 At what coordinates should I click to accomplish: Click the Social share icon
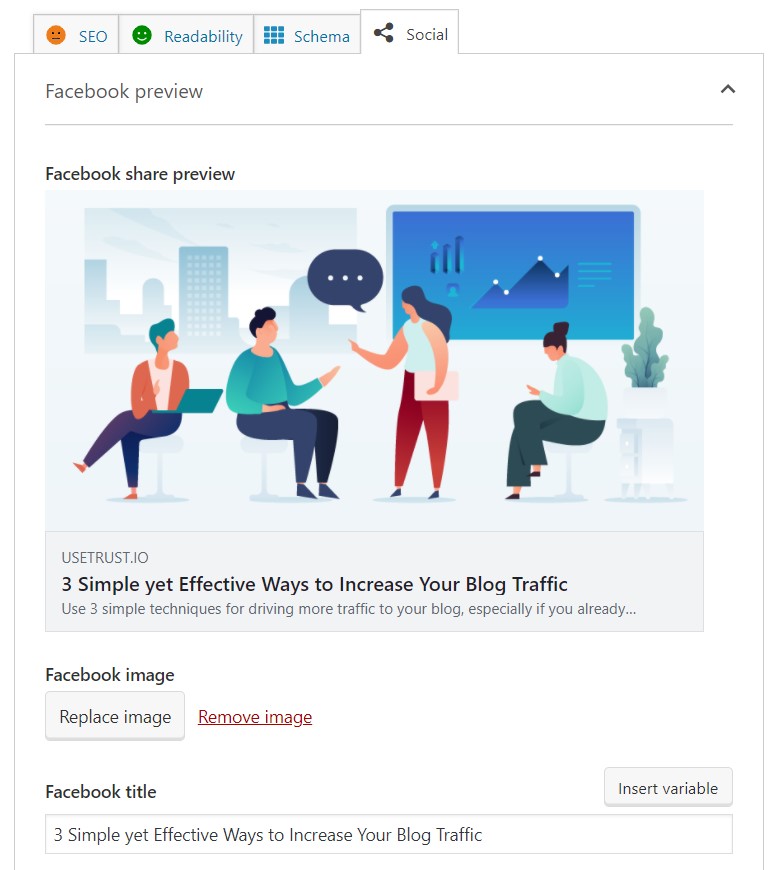click(383, 33)
